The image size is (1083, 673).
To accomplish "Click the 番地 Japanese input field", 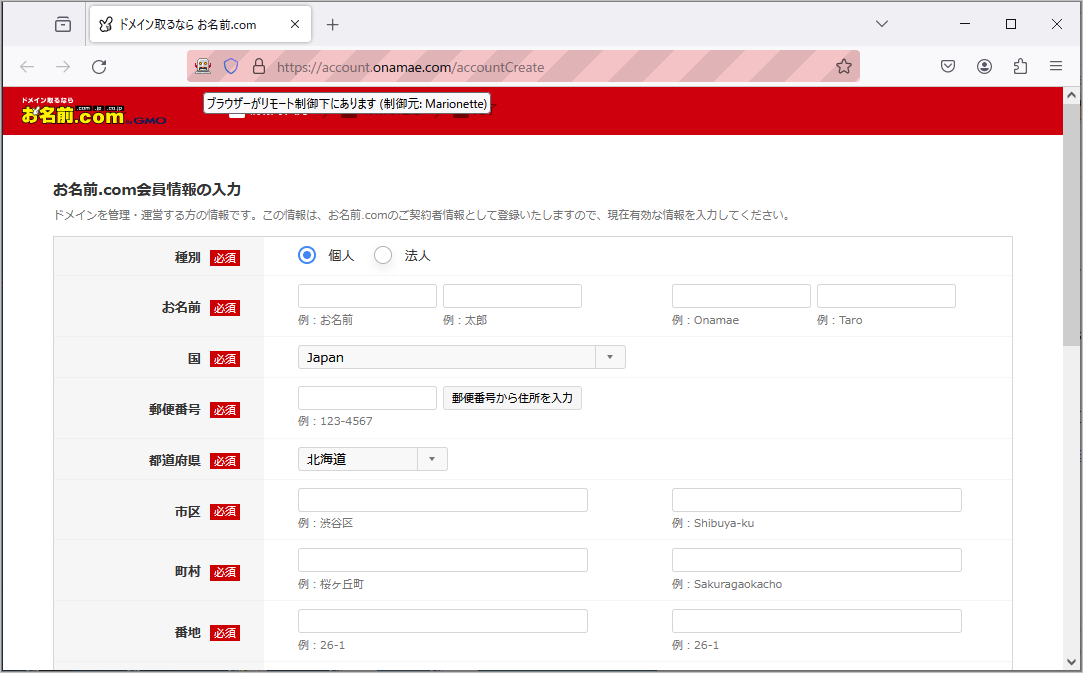I will coord(443,621).
